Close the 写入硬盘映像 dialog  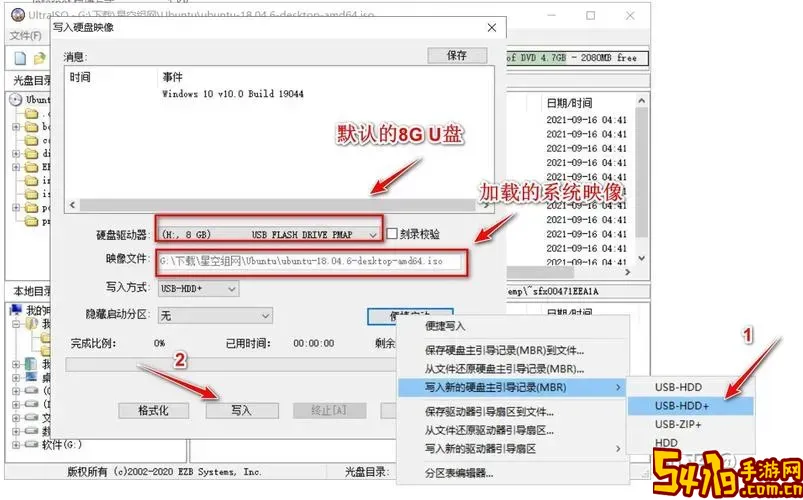[492, 28]
